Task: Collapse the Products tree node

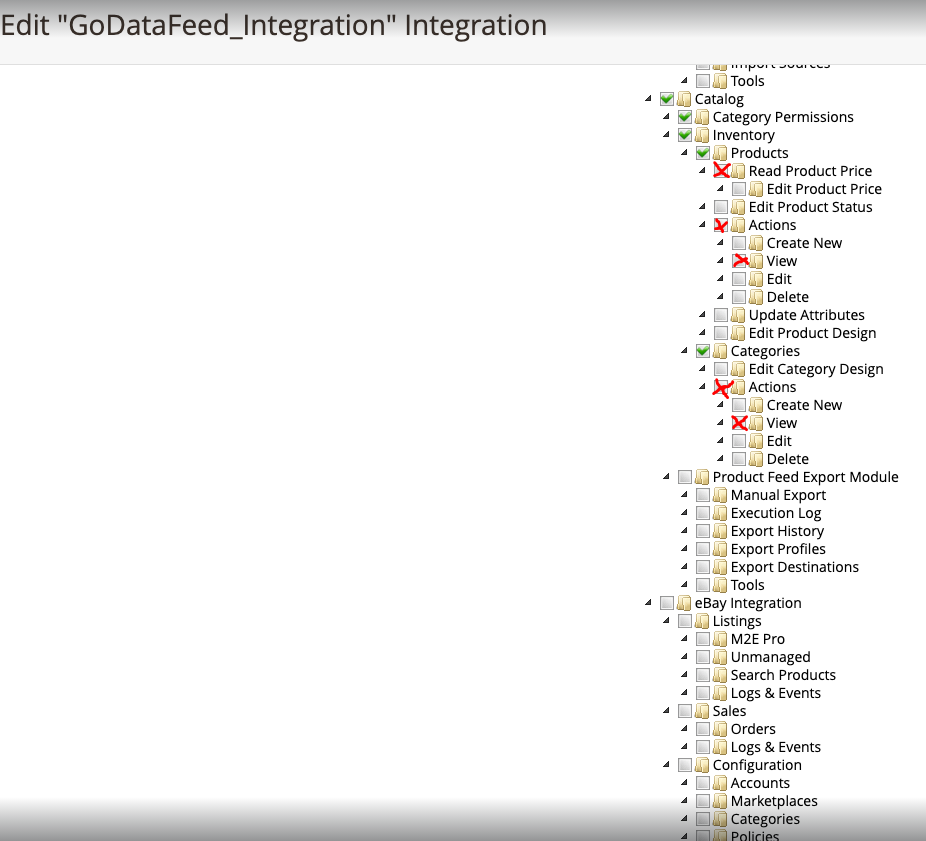Action: tap(684, 152)
